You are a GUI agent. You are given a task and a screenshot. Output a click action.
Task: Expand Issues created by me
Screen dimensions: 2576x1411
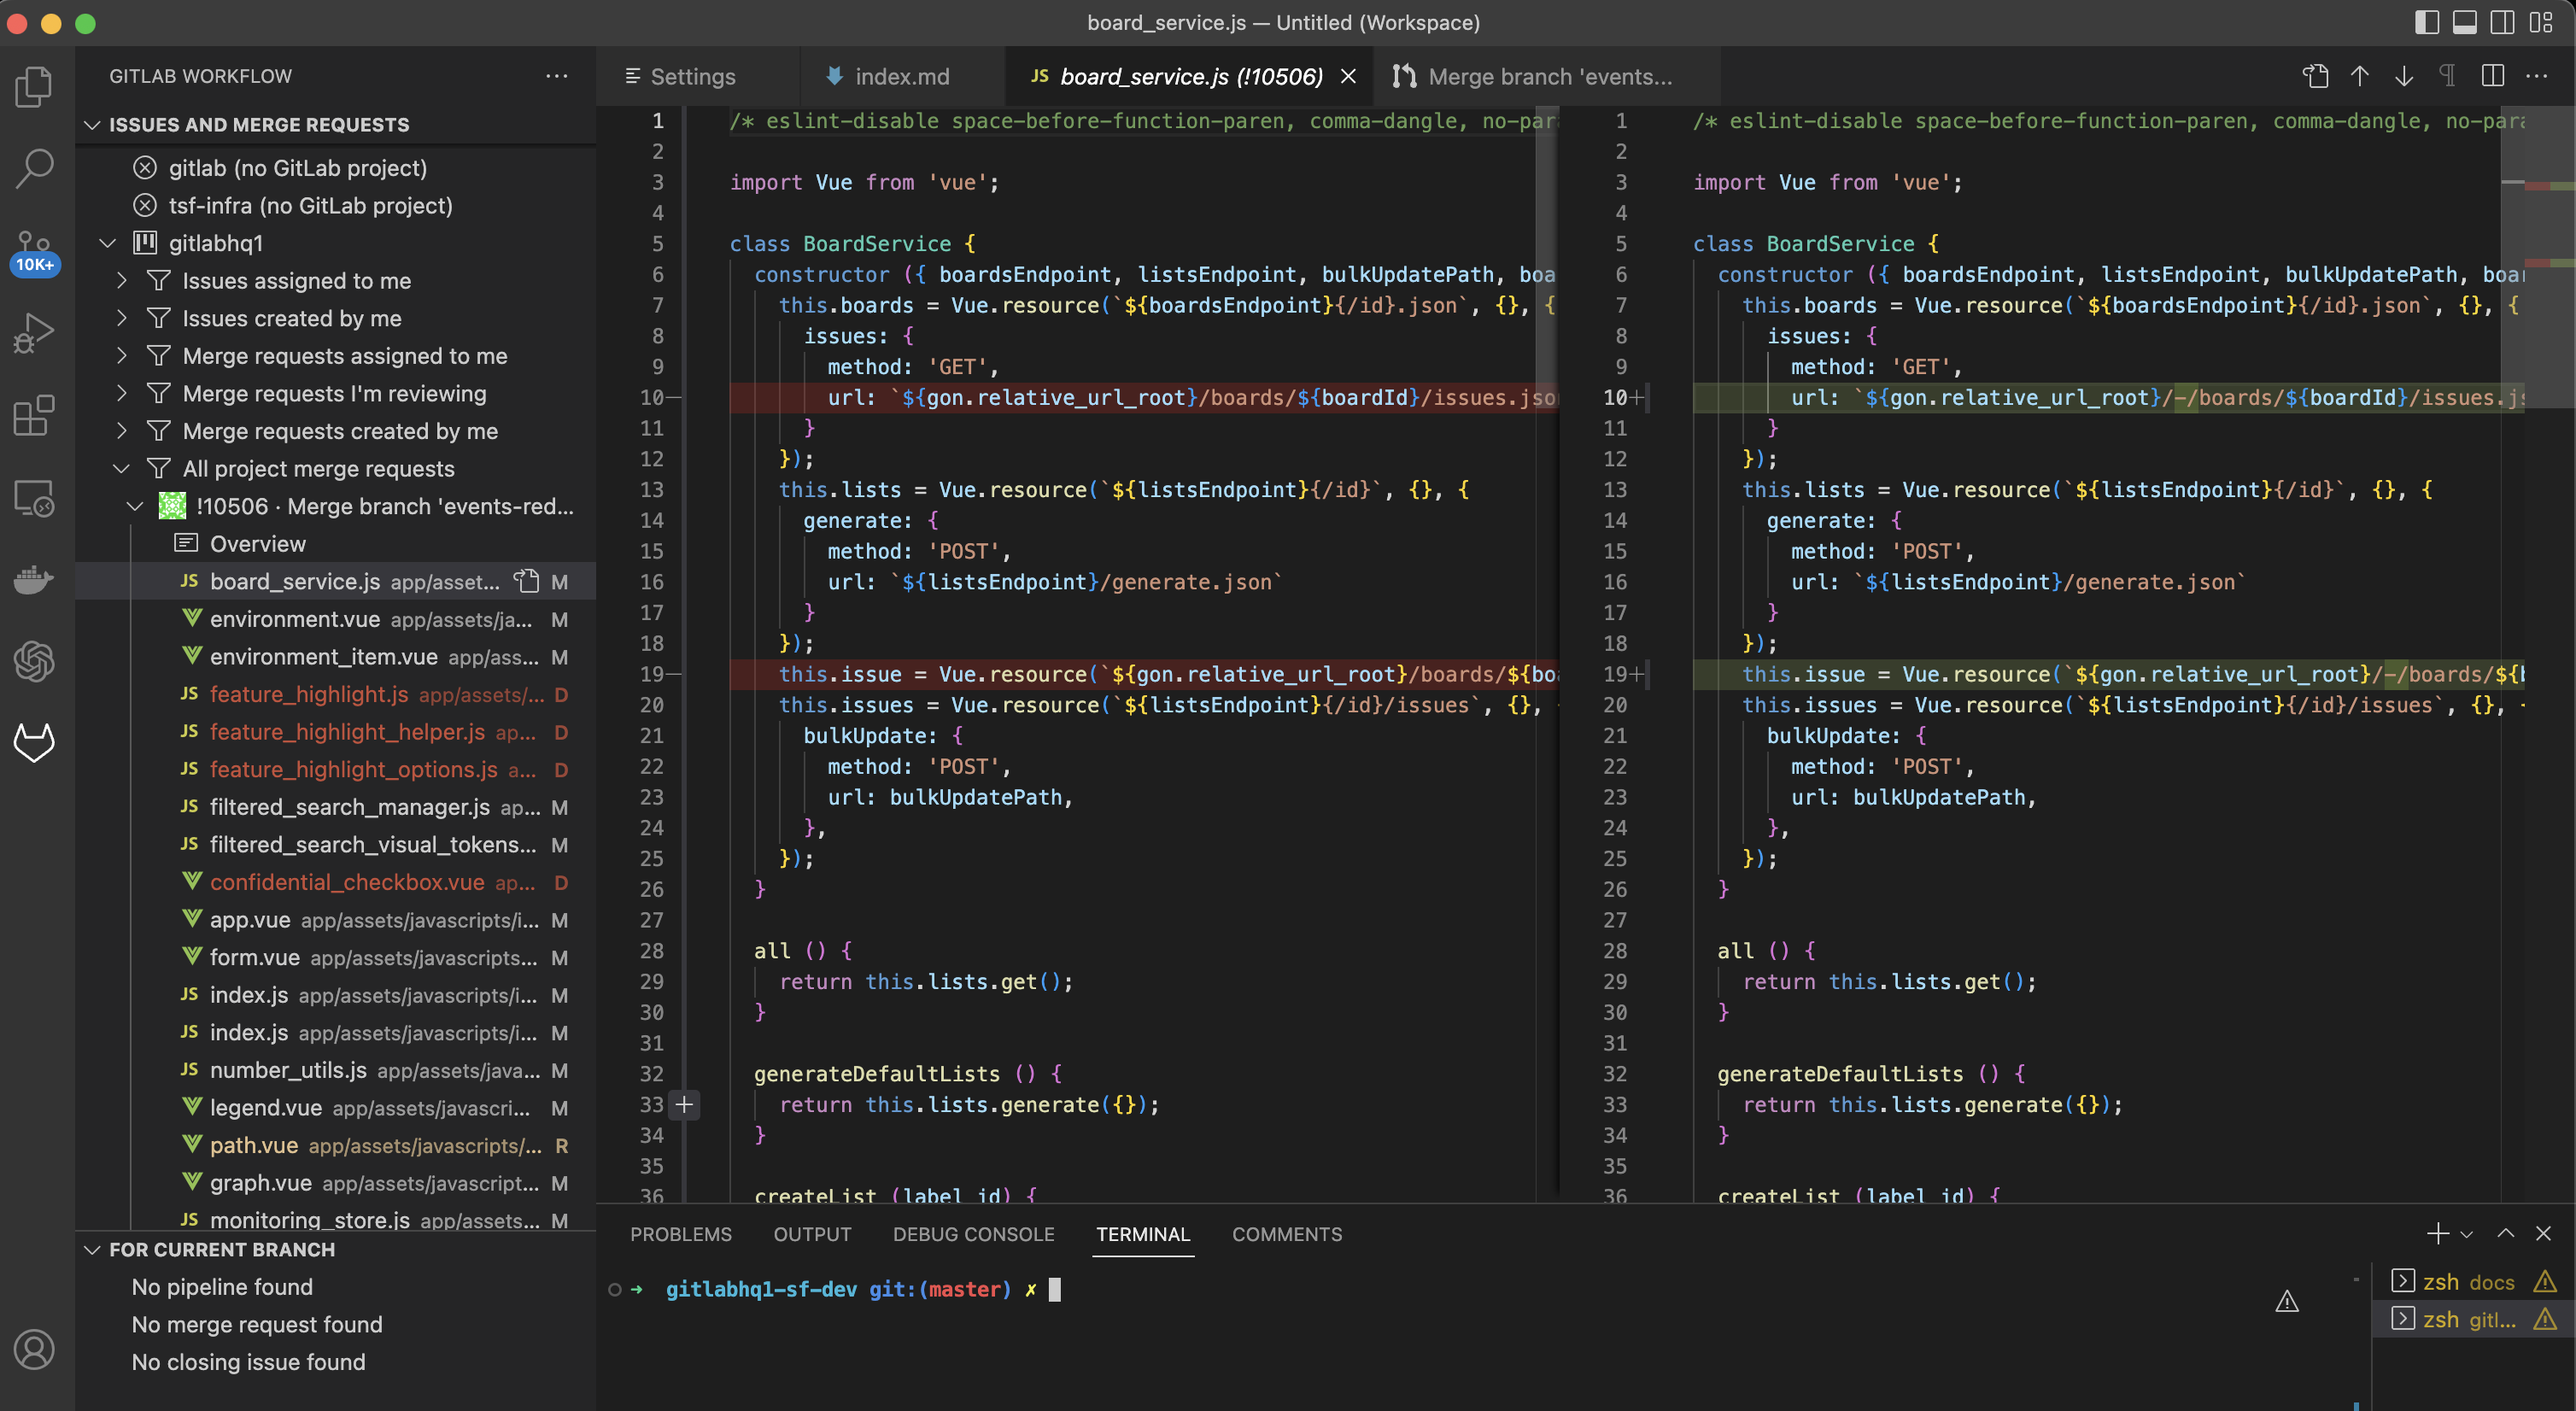[x=122, y=318]
